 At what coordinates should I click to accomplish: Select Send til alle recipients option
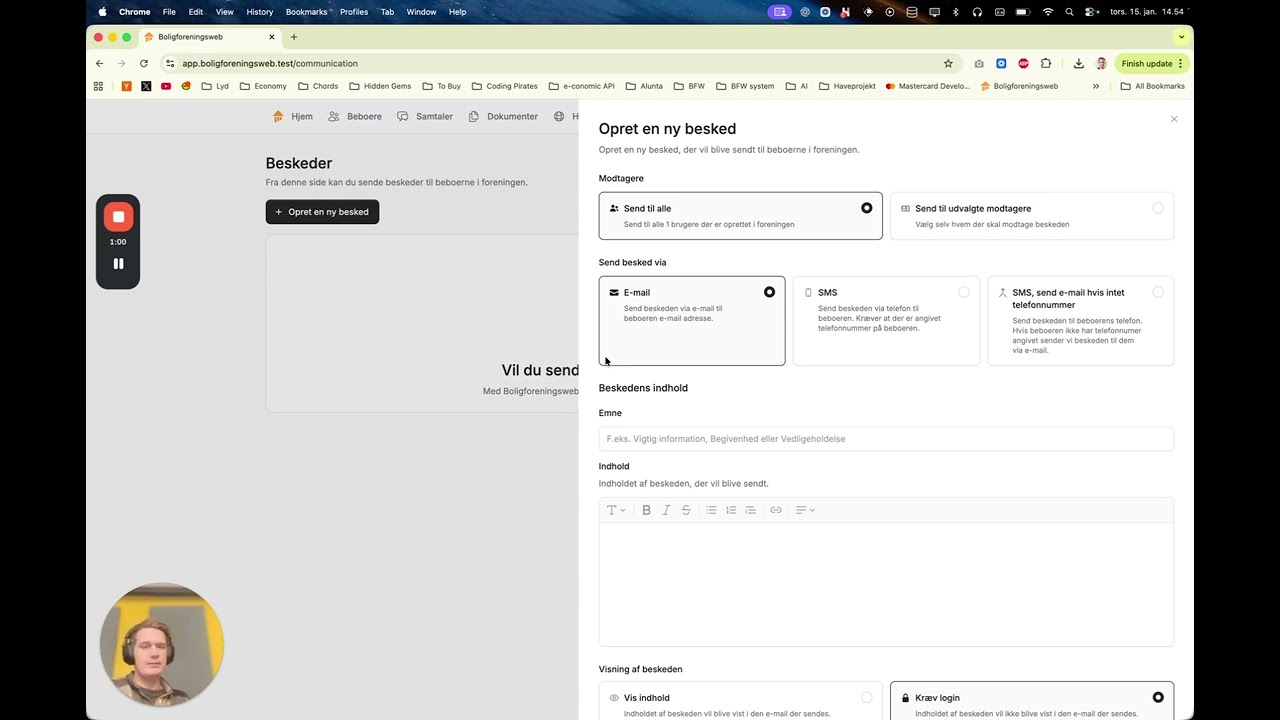[741, 216]
